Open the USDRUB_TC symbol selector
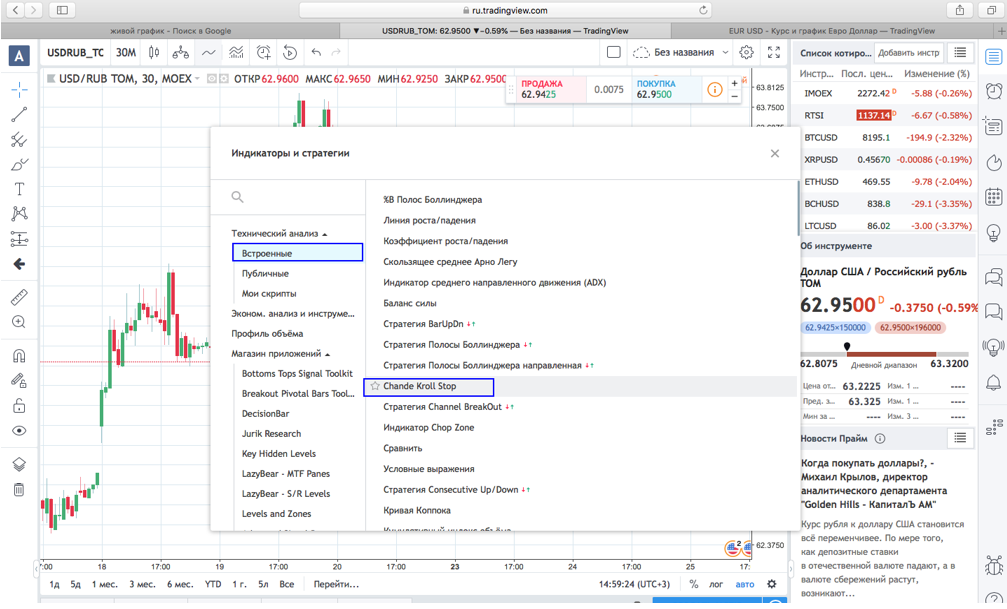This screenshot has height=609, width=1007. [75, 53]
